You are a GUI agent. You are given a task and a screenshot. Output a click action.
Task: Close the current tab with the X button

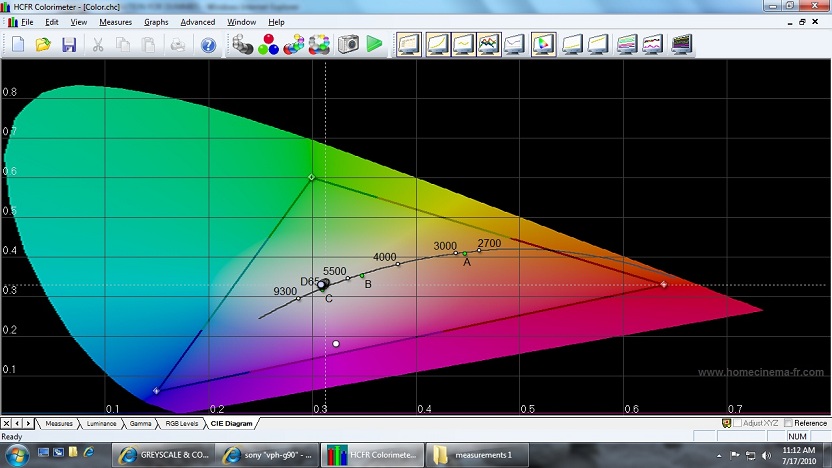(x=6, y=423)
